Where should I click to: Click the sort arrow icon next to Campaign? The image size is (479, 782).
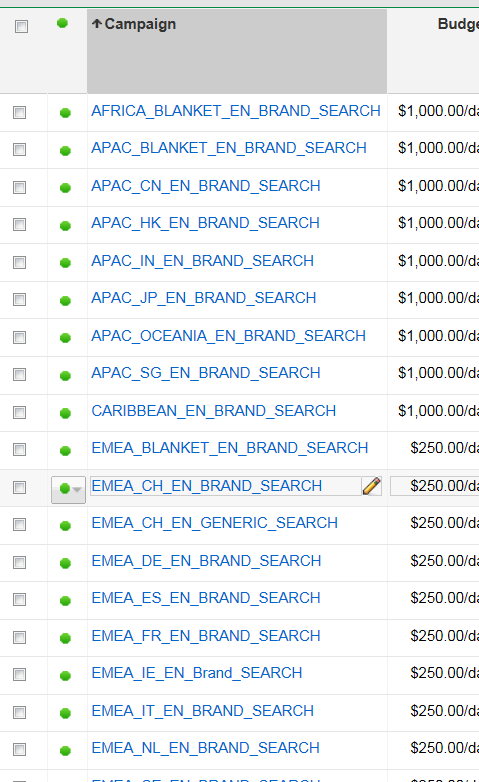(97, 23)
